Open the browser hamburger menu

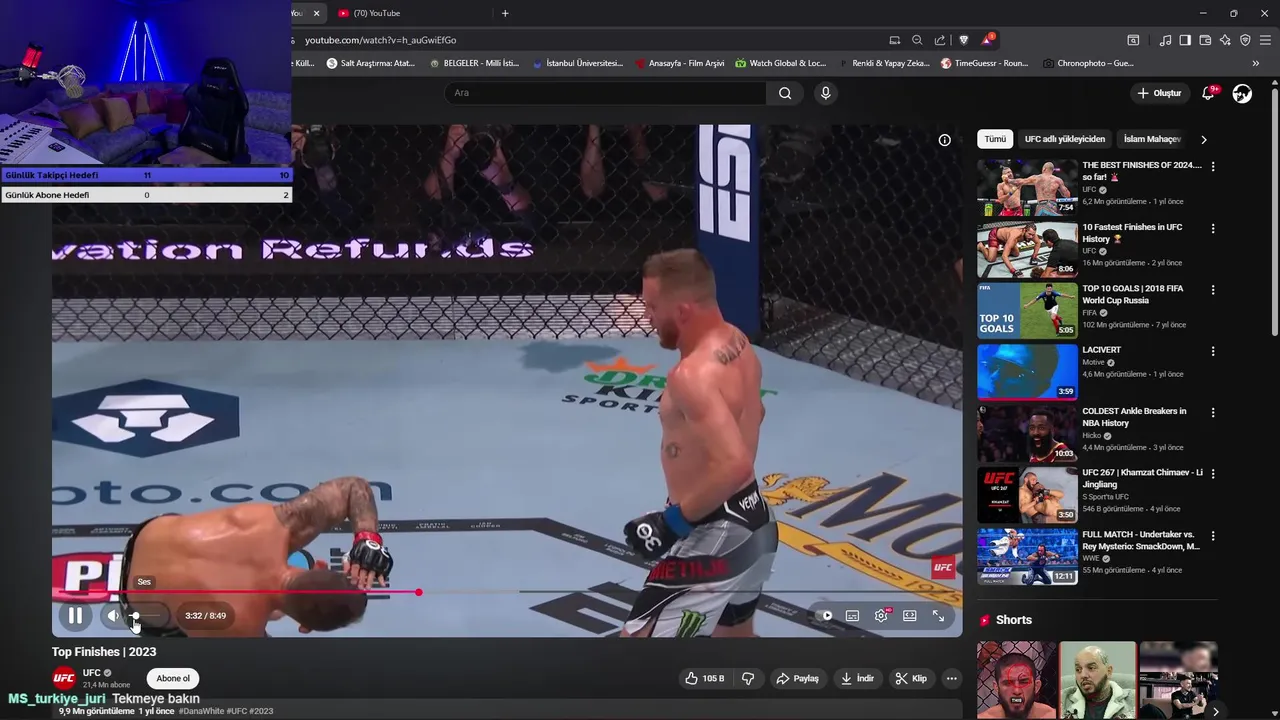pyautogui.click(x=1265, y=40)
